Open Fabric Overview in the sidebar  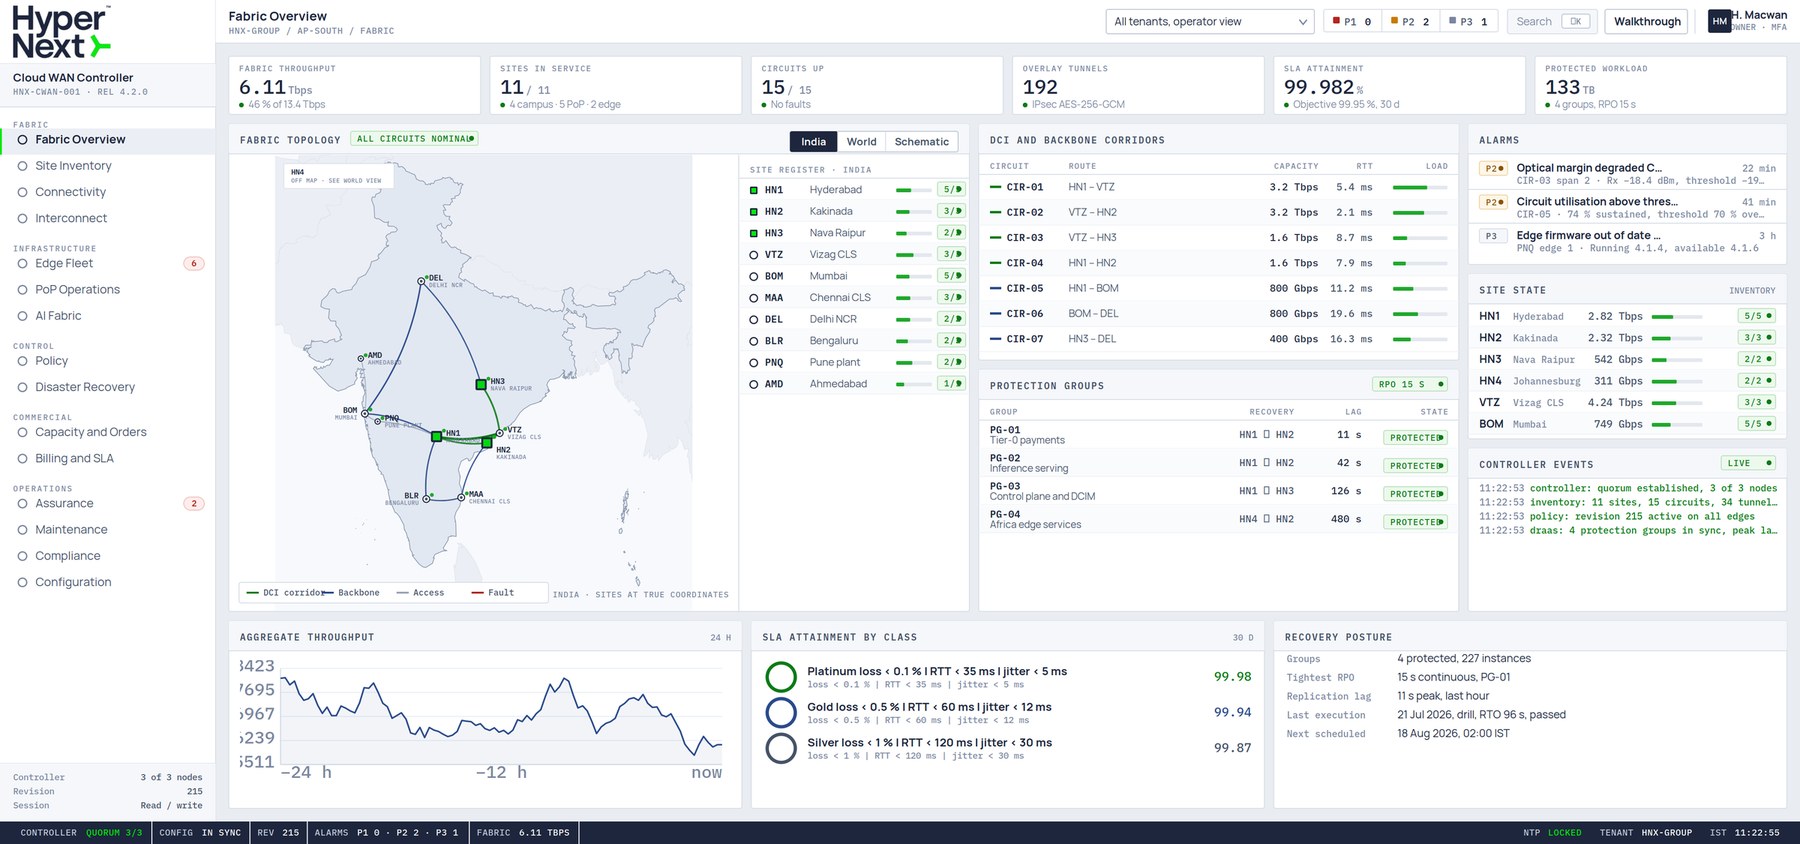pos(108,140)
